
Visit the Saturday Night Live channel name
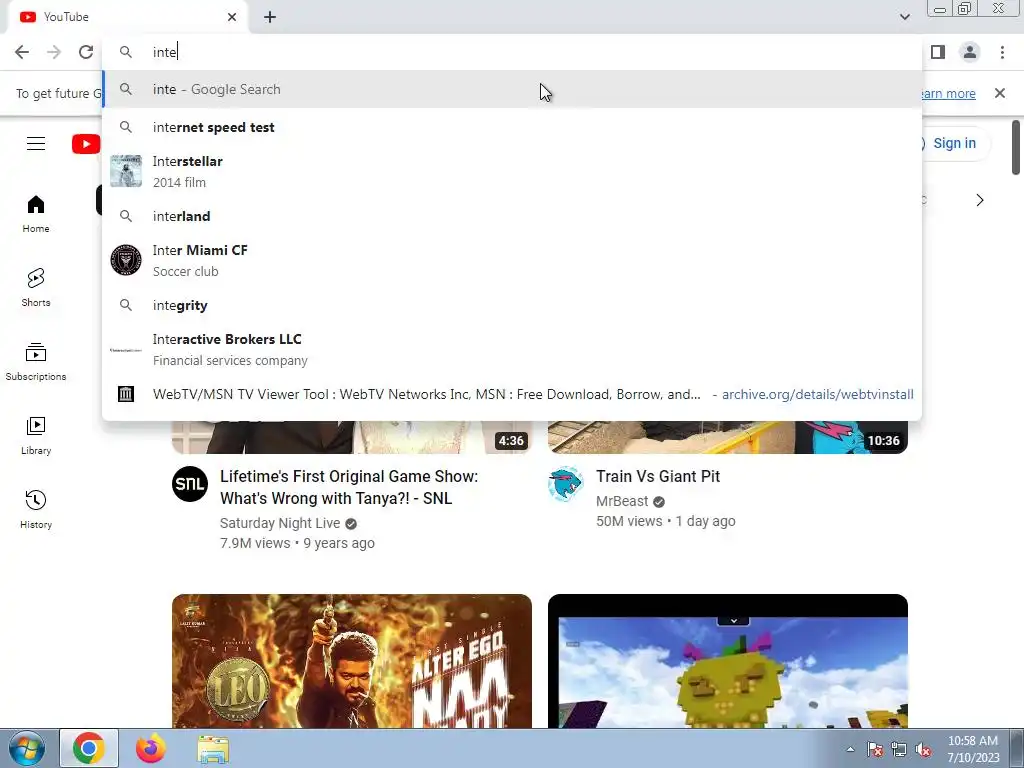(x=280, y=523)
